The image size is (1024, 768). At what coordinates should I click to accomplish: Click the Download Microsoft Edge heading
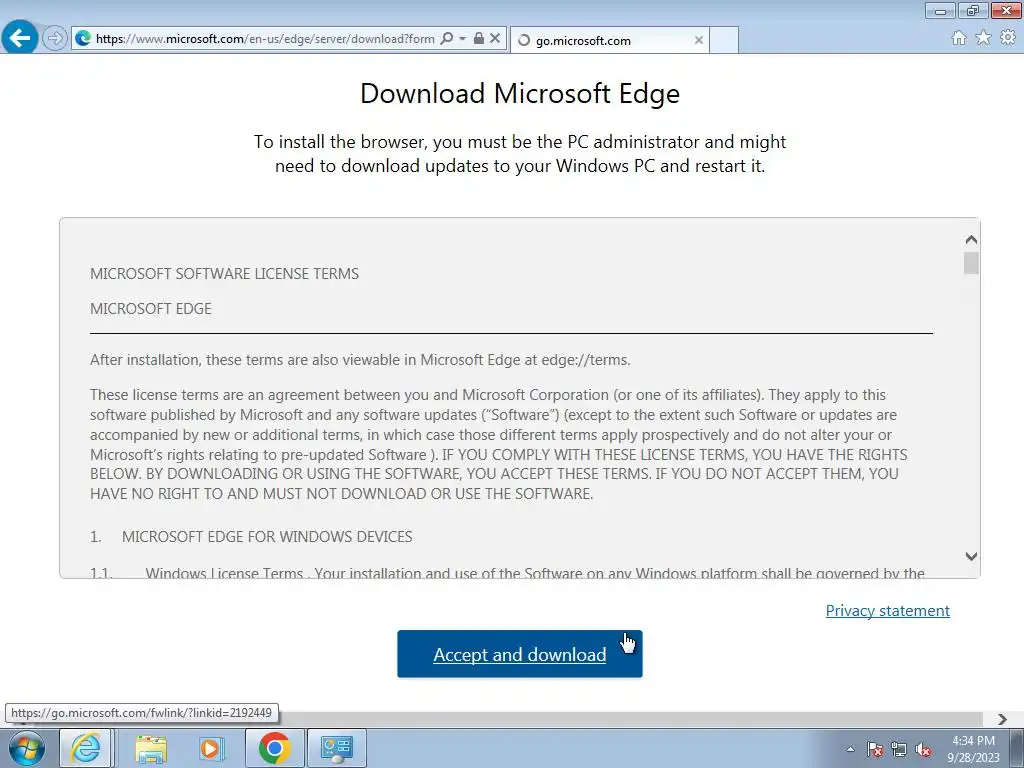coord(520,93)
